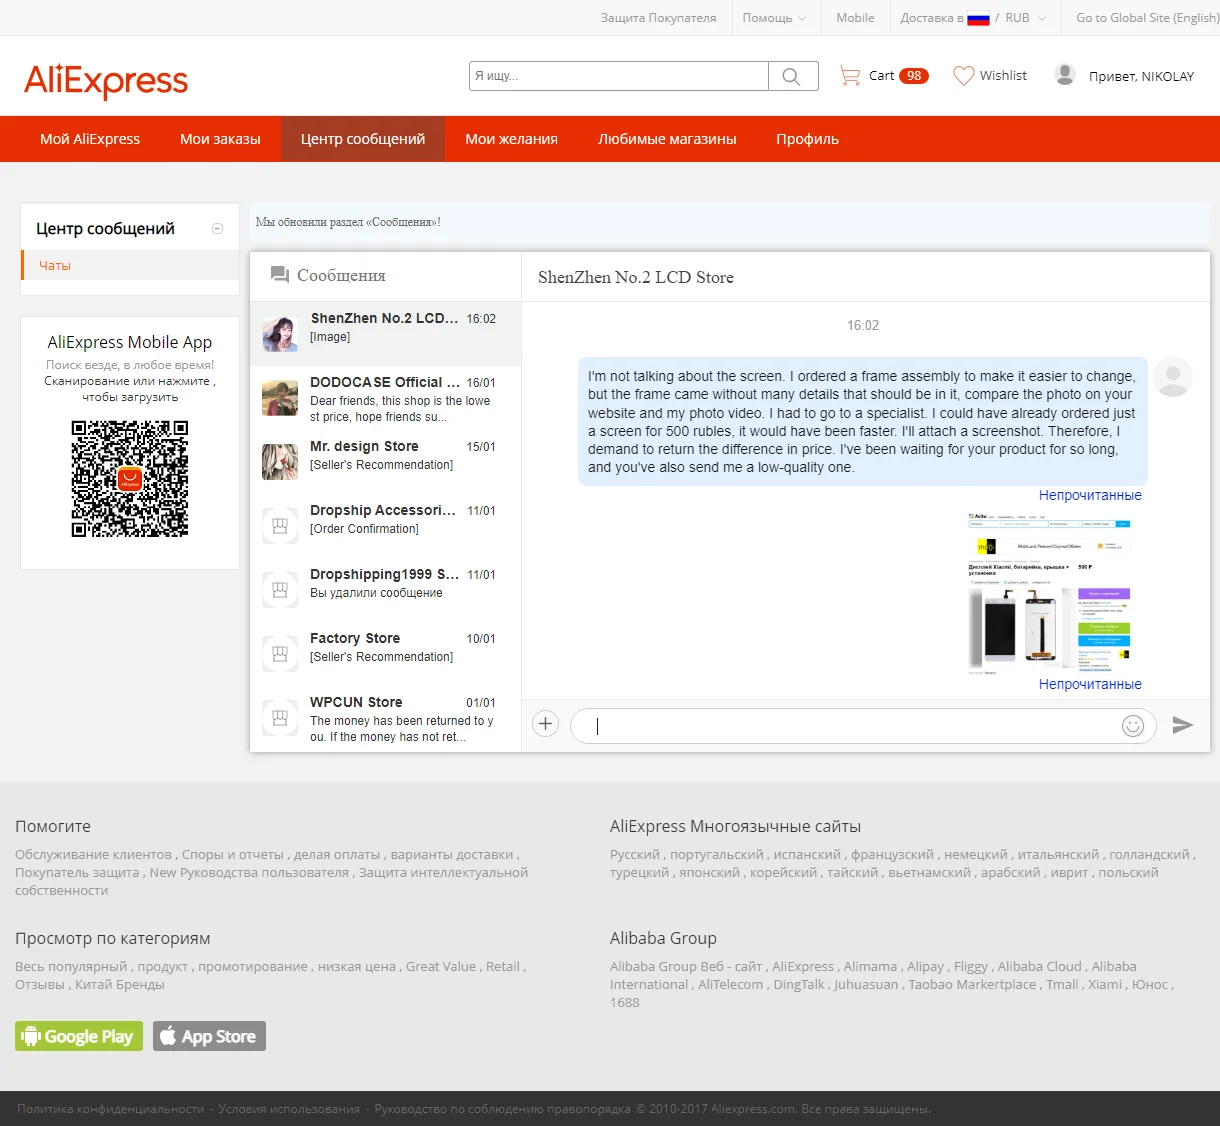Open the emoji picker smiley
This screenshot has width=1220, height=1126.
pos(1133,726)
